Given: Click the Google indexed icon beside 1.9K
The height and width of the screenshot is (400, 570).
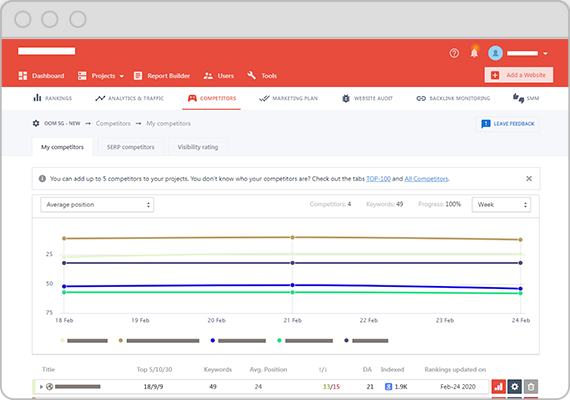Looking at the screenshot, I should 388,387.
